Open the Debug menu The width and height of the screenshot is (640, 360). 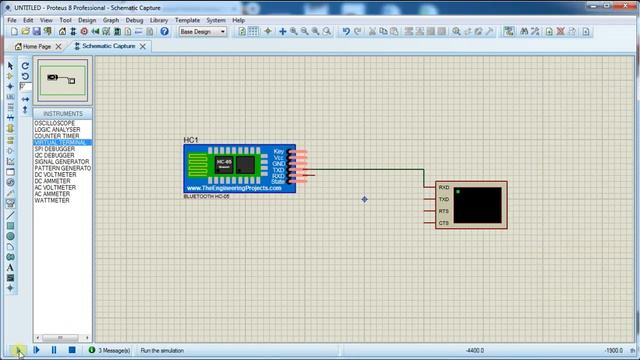pyautogui.click(x=134, y=20)
